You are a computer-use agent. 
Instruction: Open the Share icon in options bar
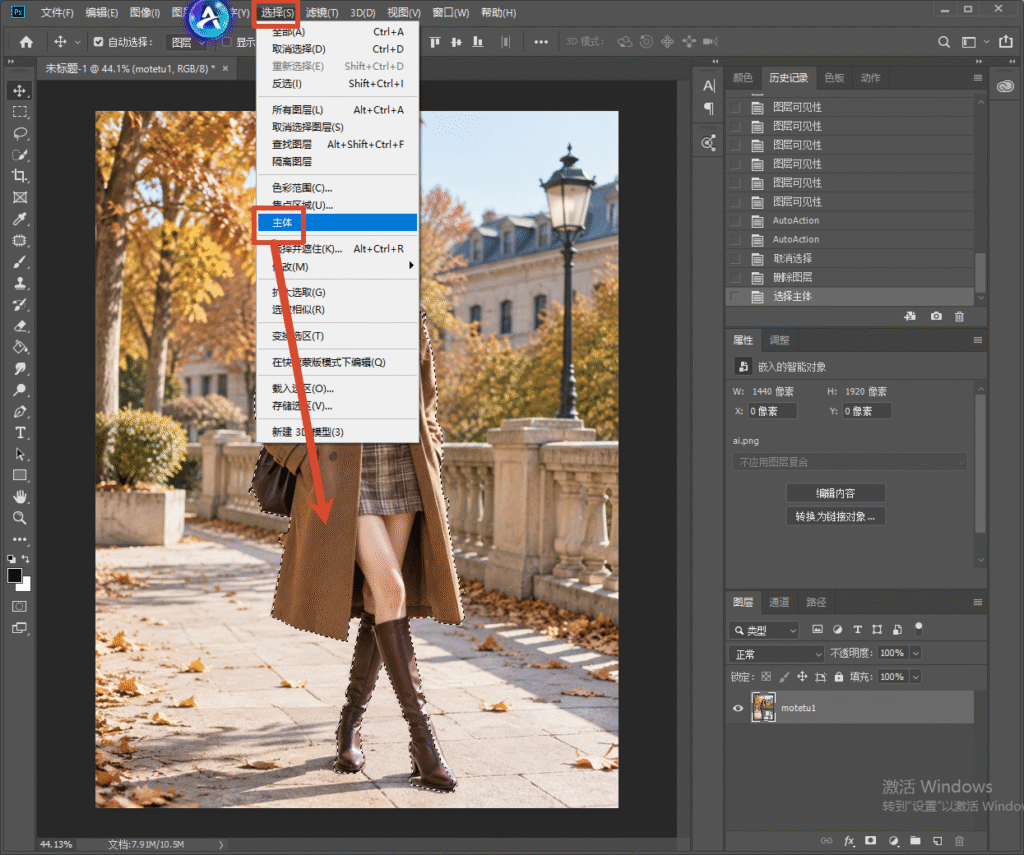point(1006,42)
